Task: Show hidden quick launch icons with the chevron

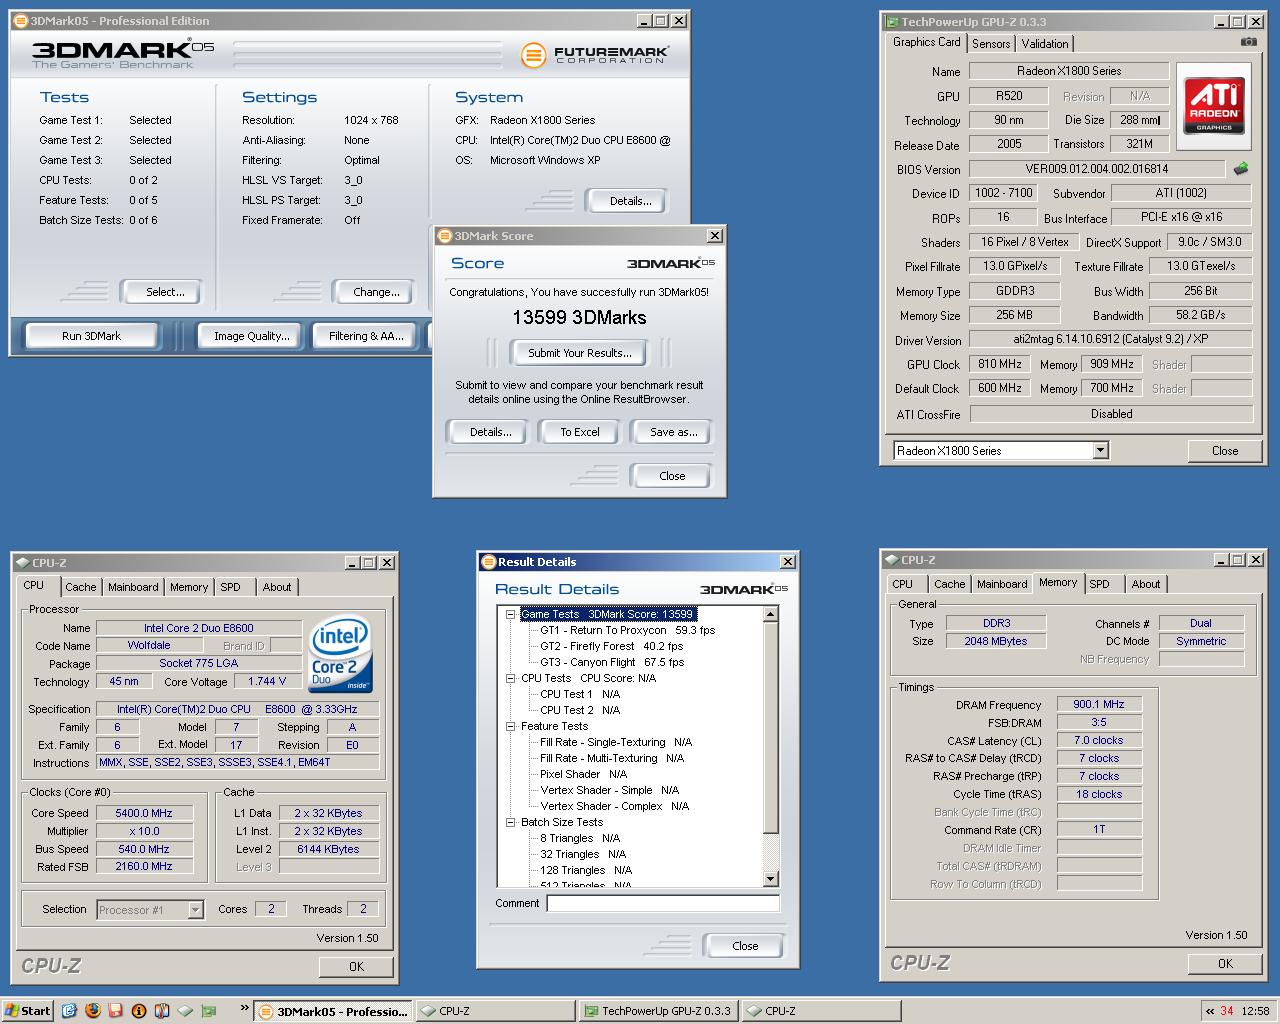Action: coord(244,1010)
